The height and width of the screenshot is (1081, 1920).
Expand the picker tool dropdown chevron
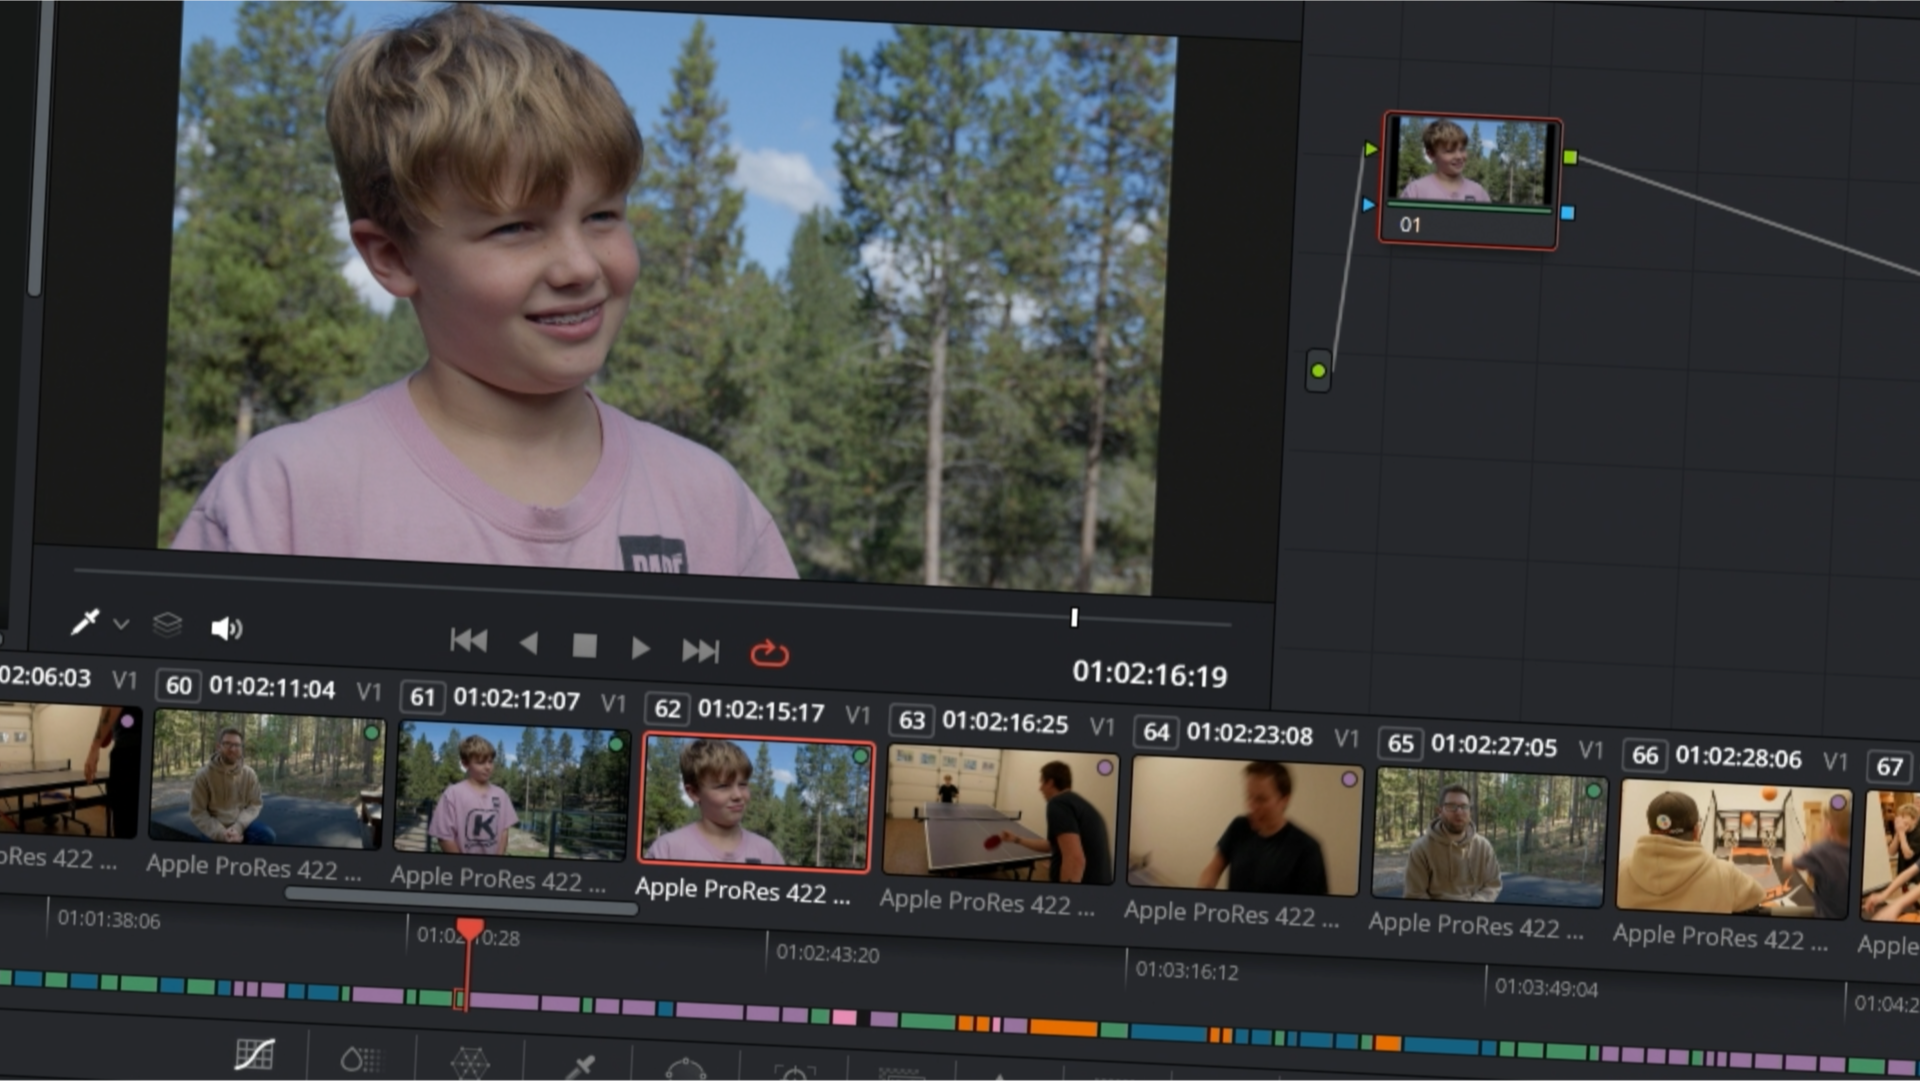click(x=121, y=624)
